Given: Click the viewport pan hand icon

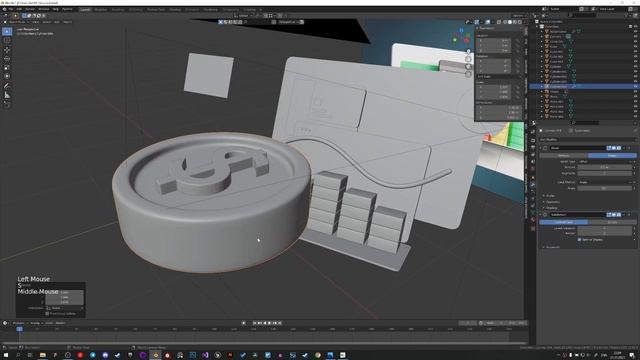Looking at the screenshot, I should click(x=468, y=59).
